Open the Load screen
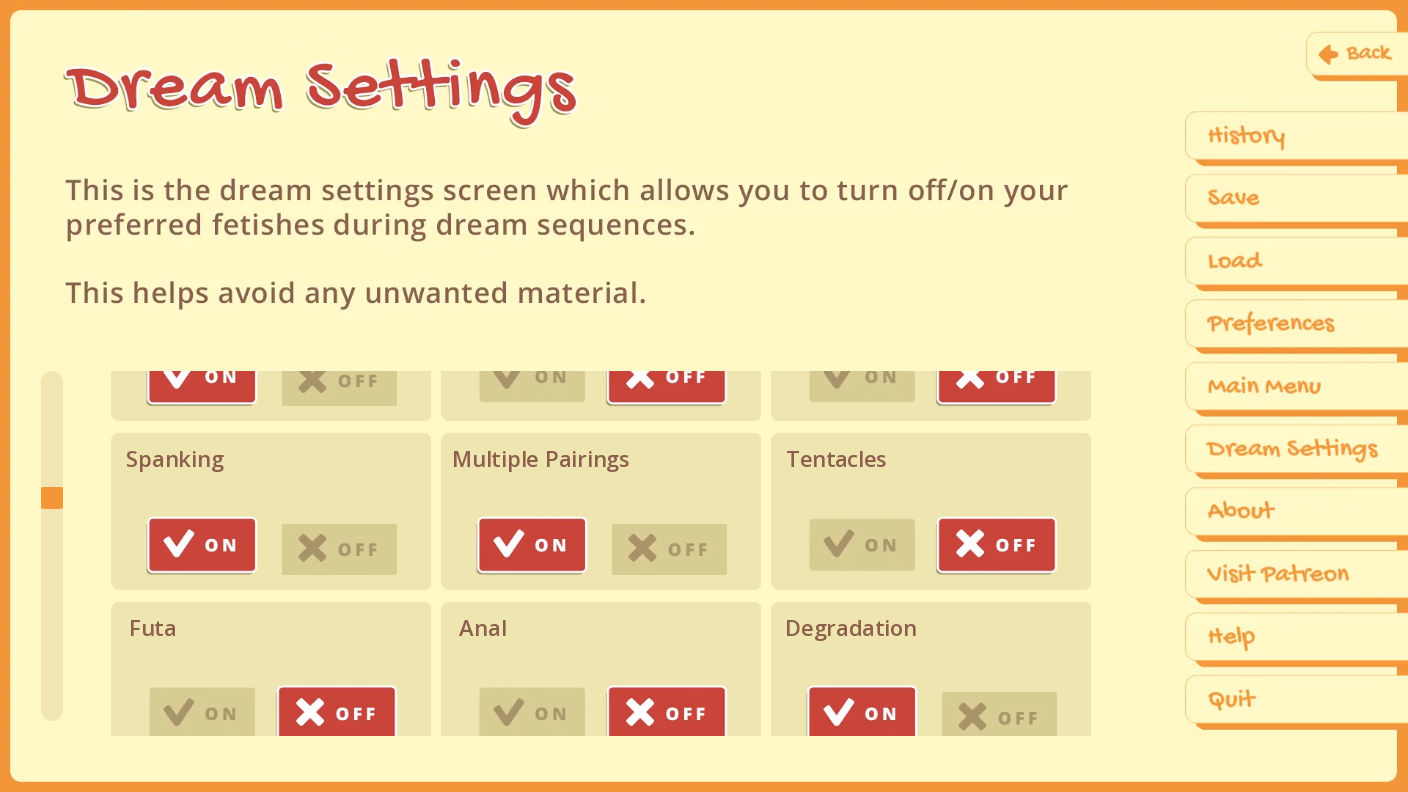 point(1235,261)
